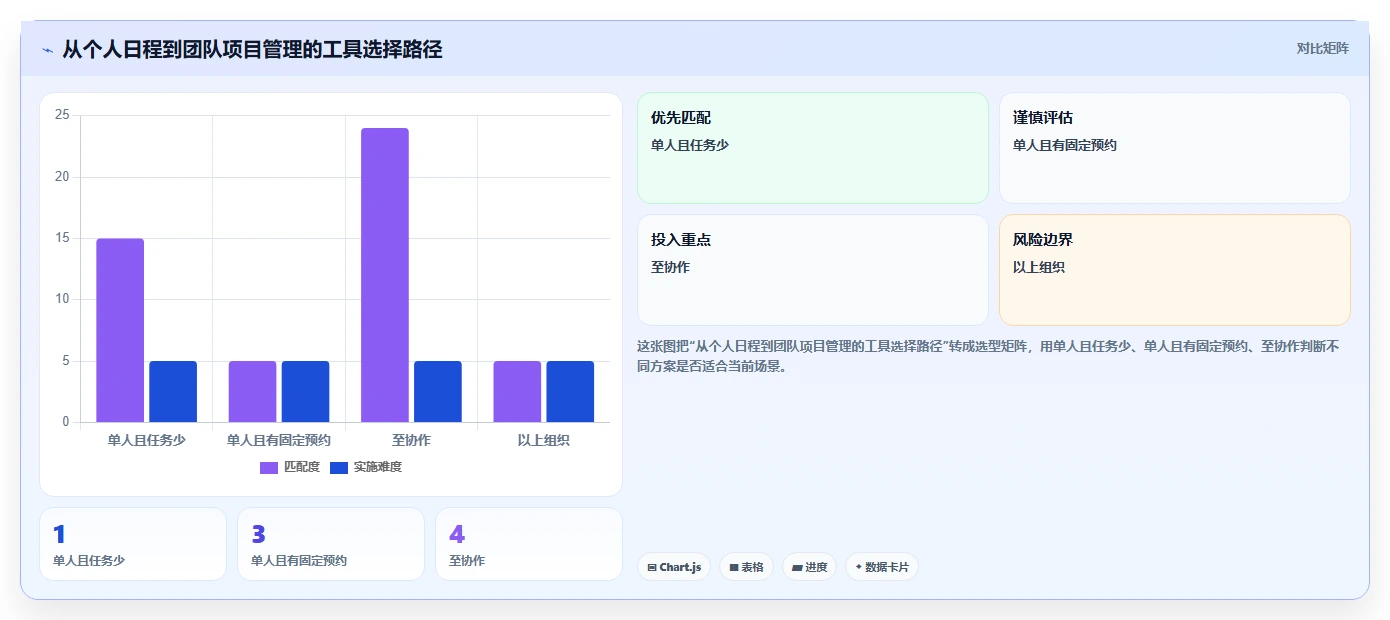Click the y-axis value 20
1390x620 pixels.
click(x=62, y=177)
